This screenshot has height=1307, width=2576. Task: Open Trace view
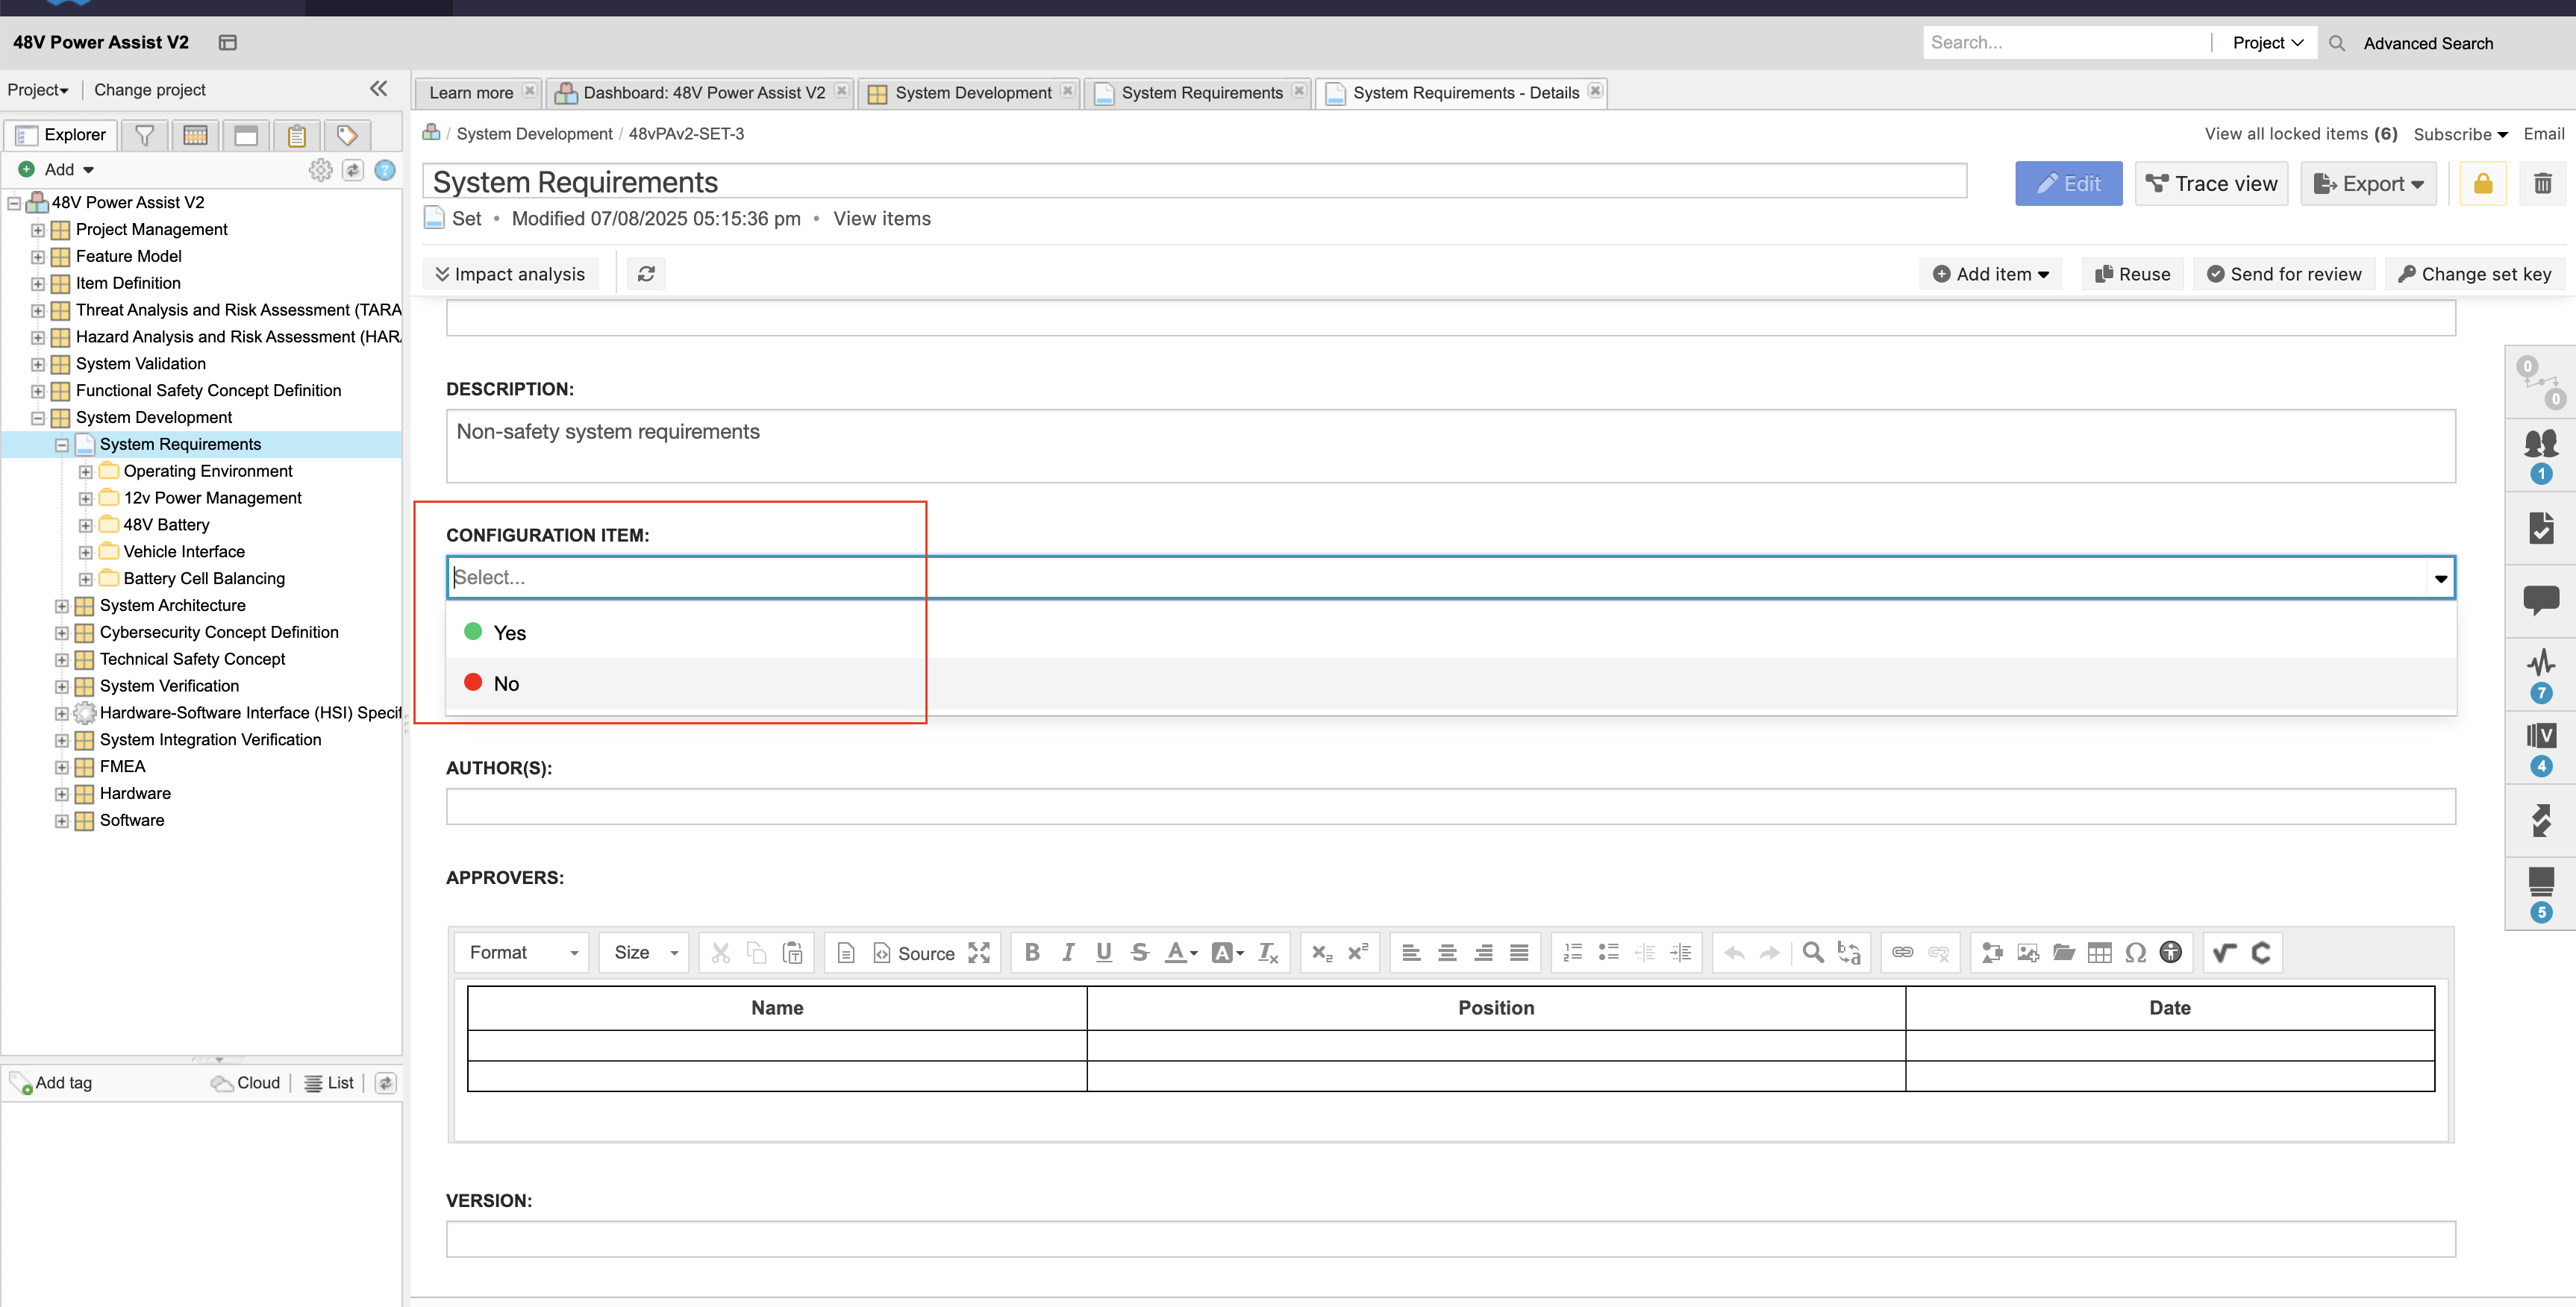click(x=2211, y=183)
